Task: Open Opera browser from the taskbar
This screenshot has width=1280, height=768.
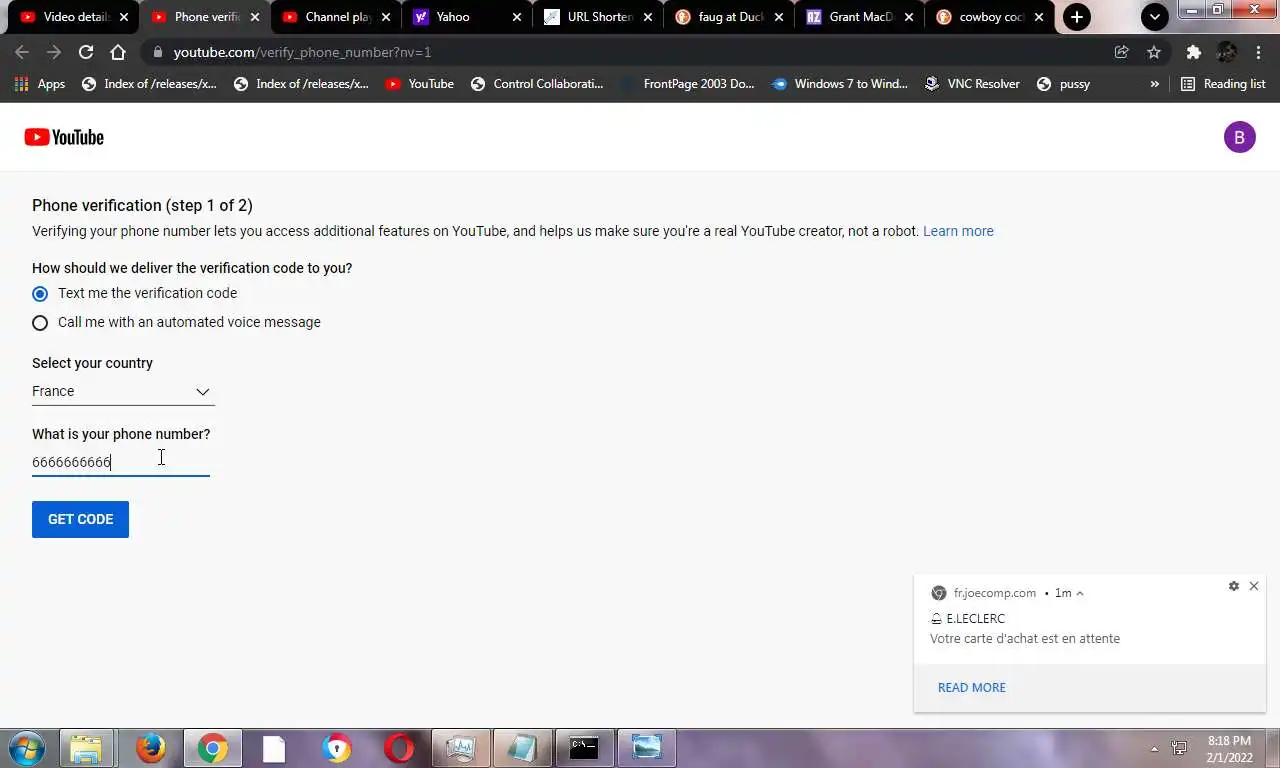Action: tap(399, 748)
